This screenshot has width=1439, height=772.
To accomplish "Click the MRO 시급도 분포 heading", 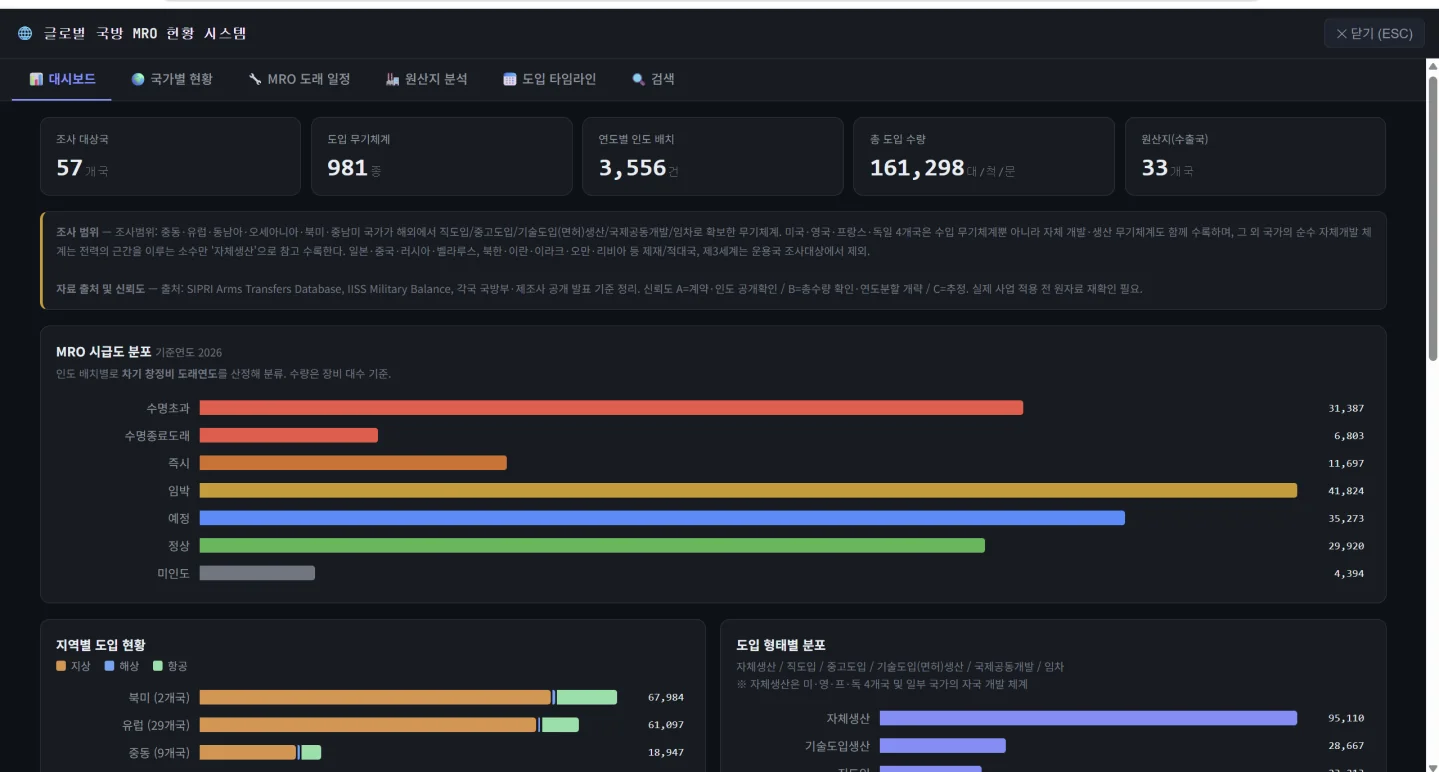I will coord(104,352).
